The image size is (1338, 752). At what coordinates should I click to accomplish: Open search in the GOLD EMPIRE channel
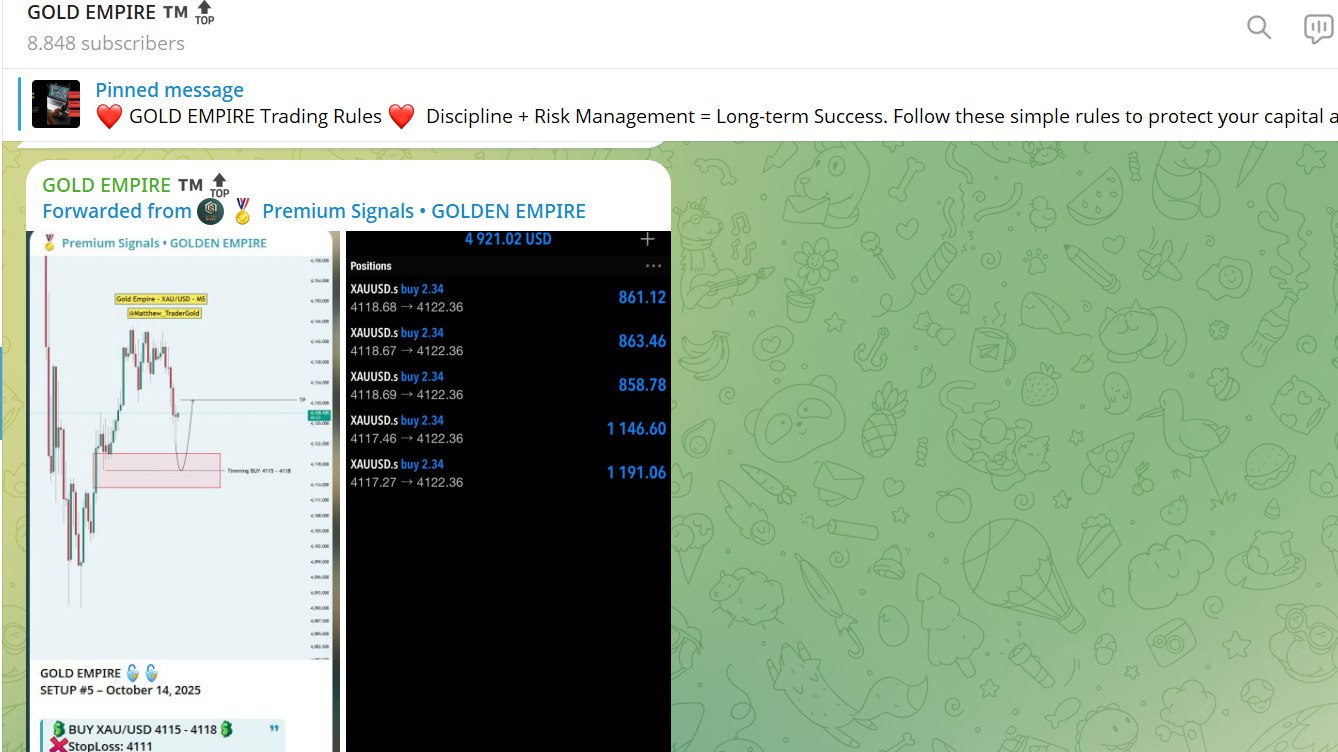coord(1259,28)
